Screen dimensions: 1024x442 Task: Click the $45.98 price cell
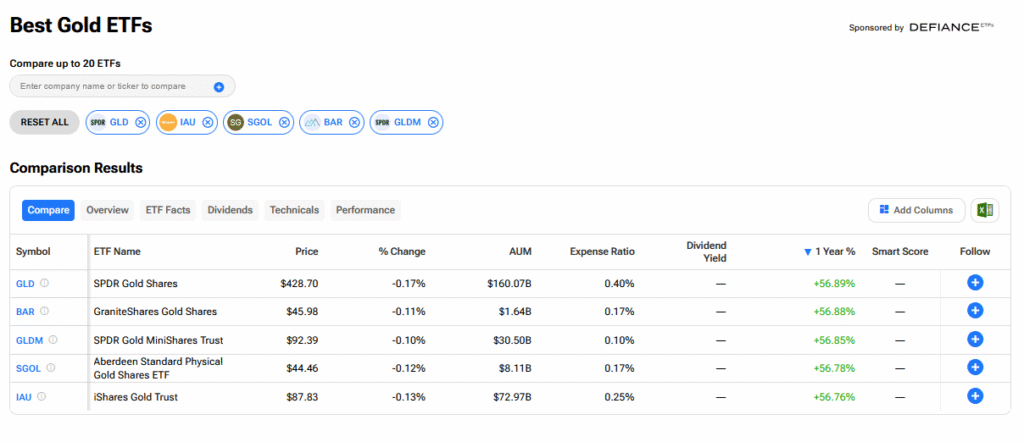click(302, 311)
